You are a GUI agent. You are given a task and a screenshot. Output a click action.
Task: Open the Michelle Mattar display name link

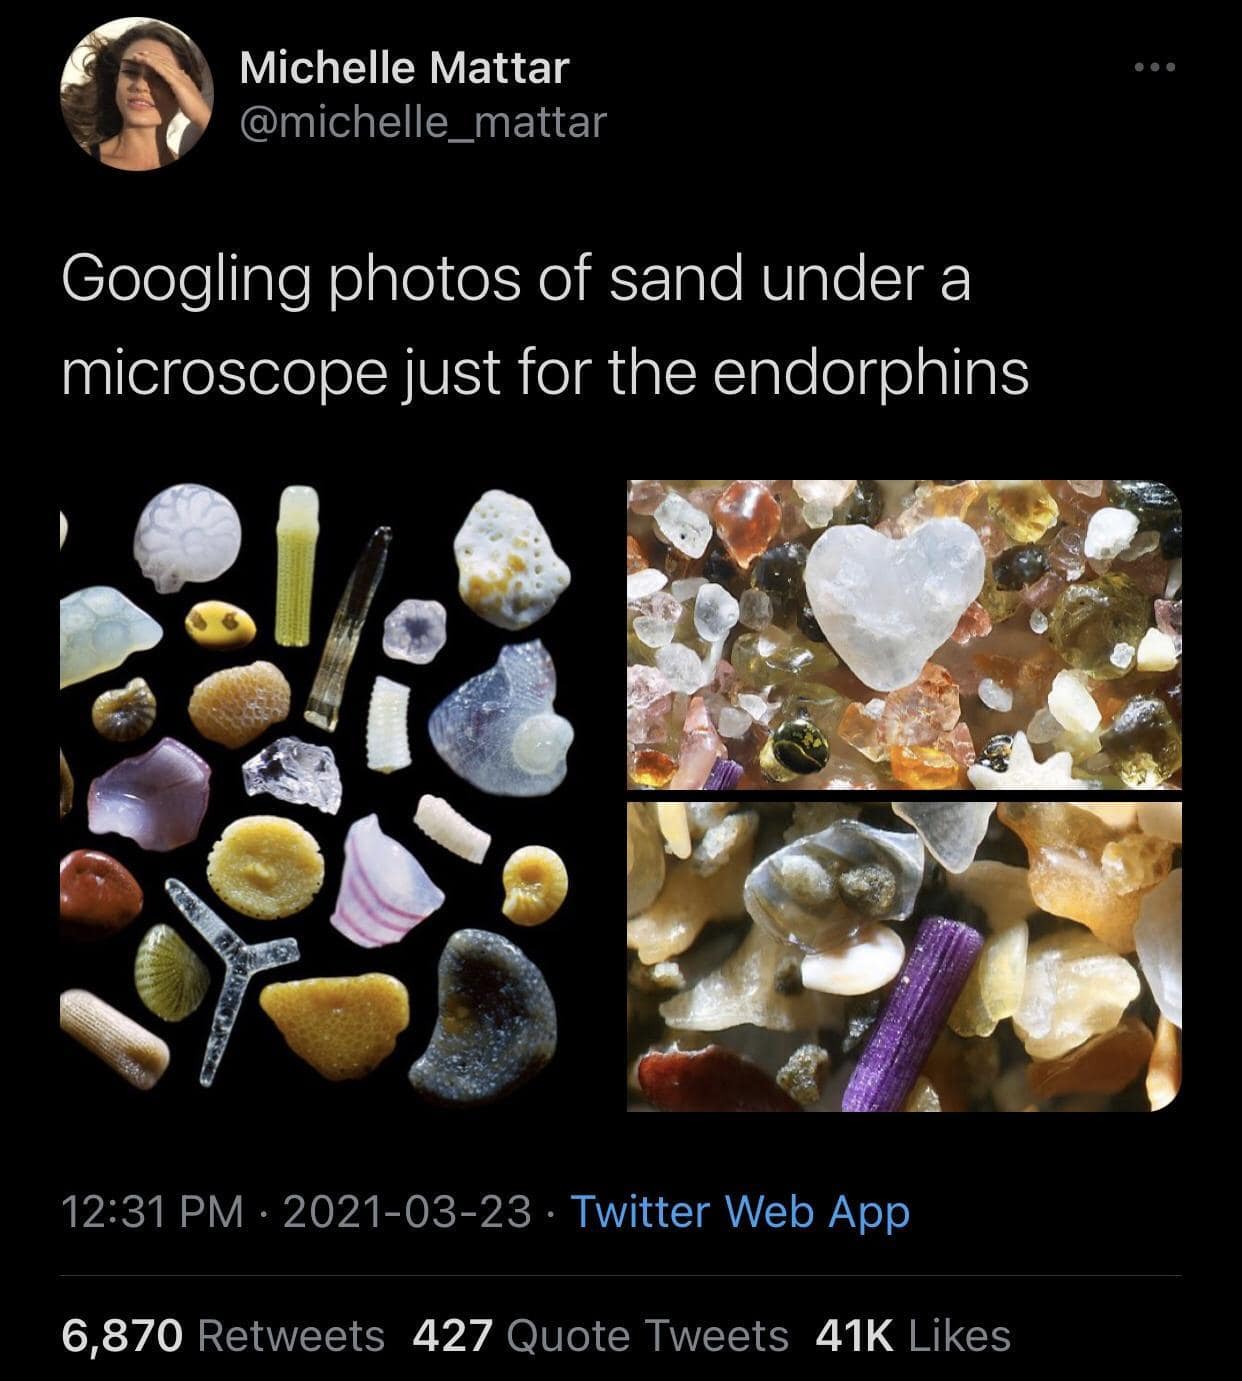(404, 68)
